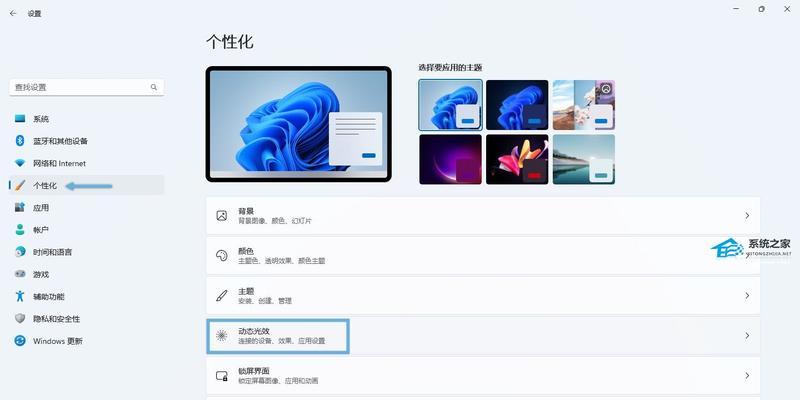Expand the 动态光效 row chevron
The width and height of the screenshot is (800, 400).
click(747, 336)
